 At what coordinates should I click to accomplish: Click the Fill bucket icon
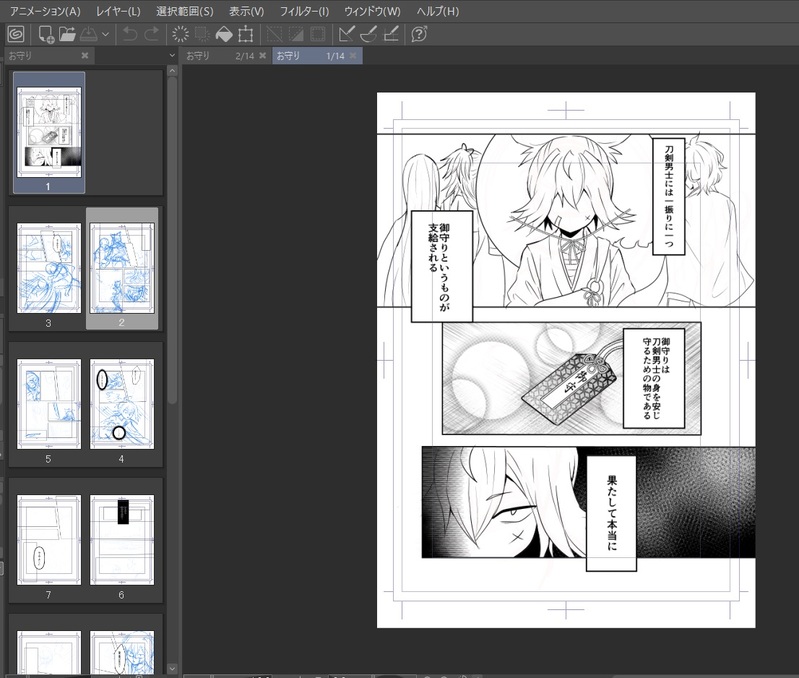coord(224,35)
